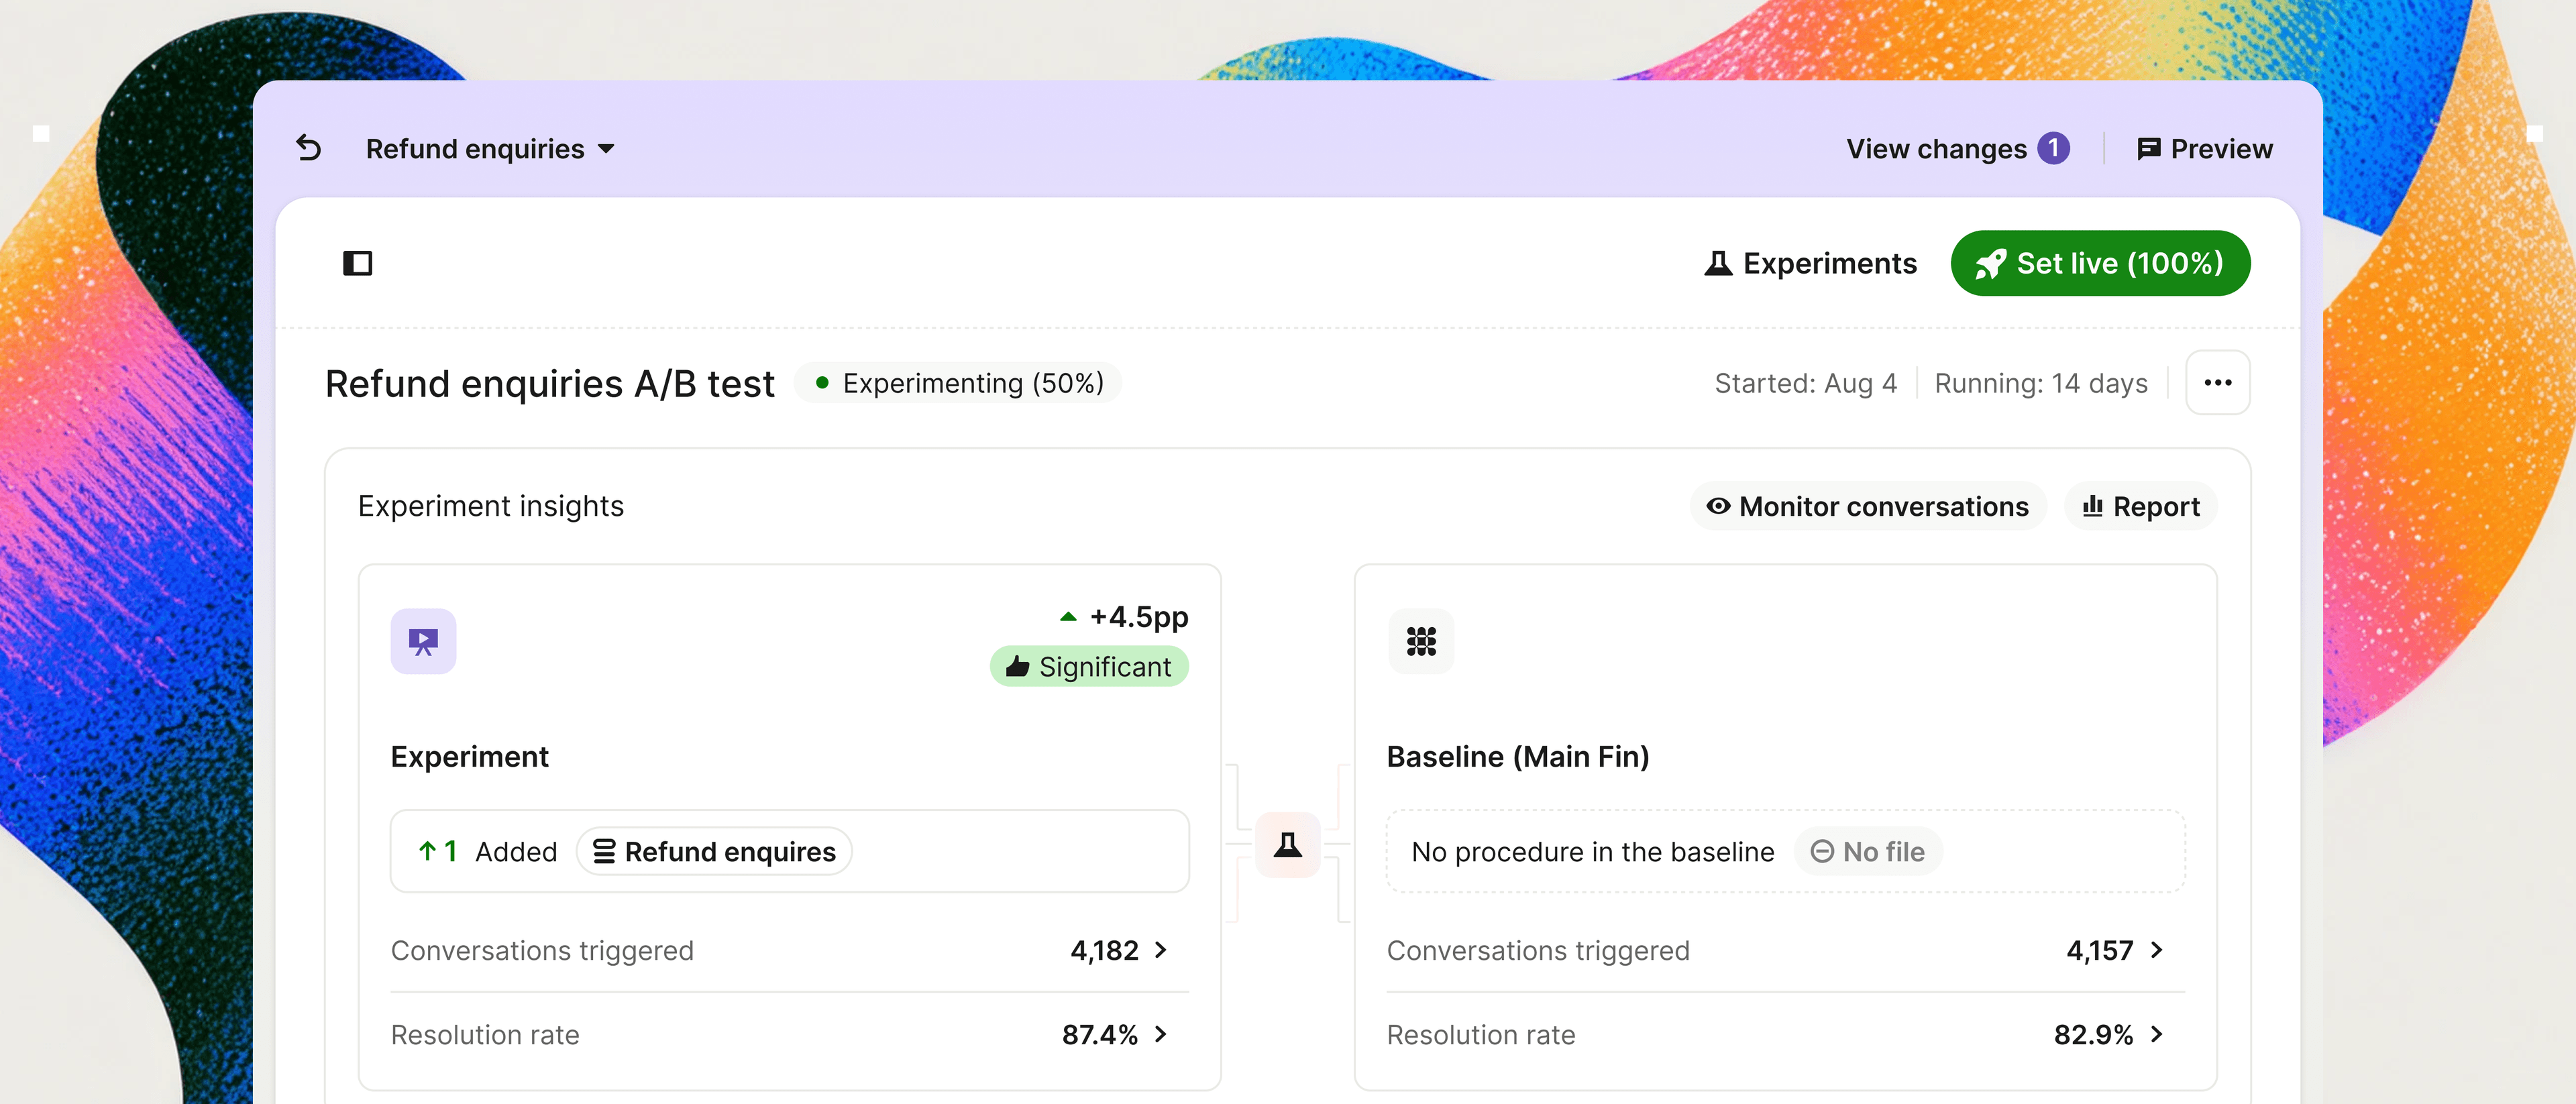Toggle the sidebar panel icon

pos(357,263)
